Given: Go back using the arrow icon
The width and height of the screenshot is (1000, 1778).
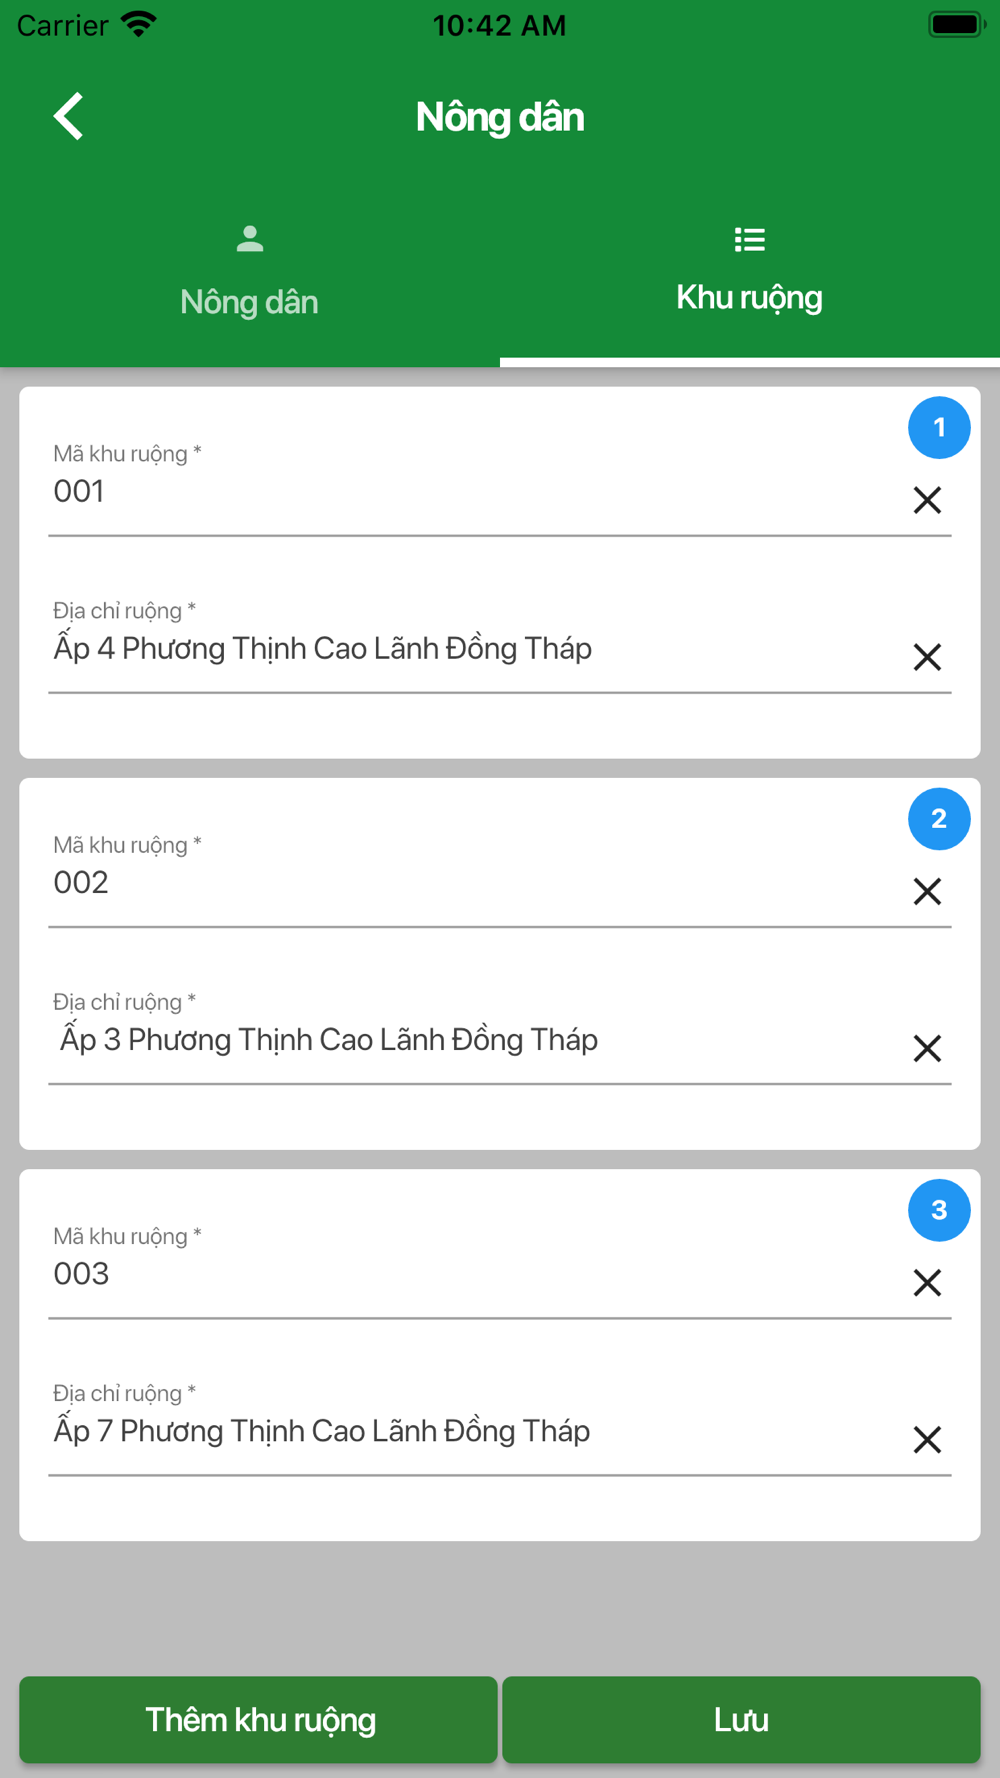Looking at the screenshot, I should 68,116.
